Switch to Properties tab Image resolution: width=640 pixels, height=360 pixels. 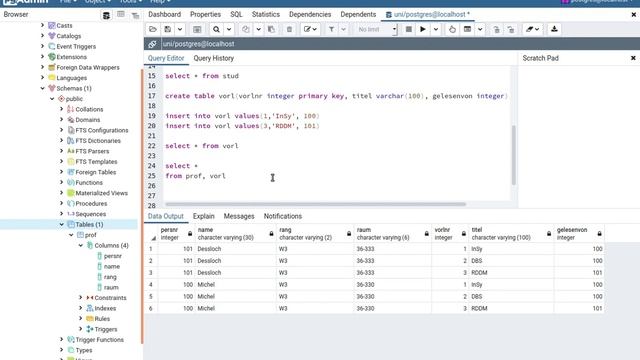[x=205, y=14]
